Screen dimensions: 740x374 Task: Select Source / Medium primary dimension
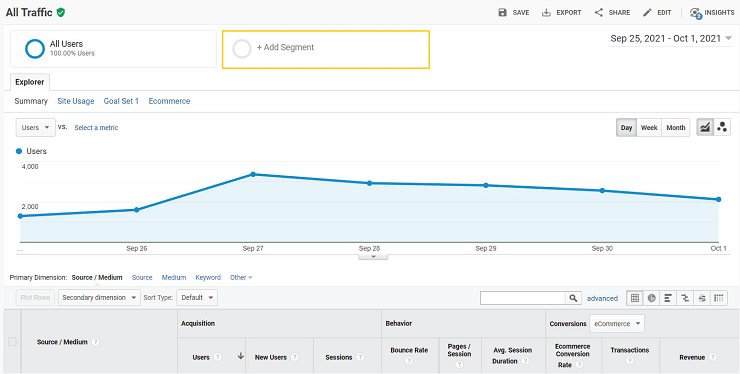pyautogui.click(x=97, y=278)
